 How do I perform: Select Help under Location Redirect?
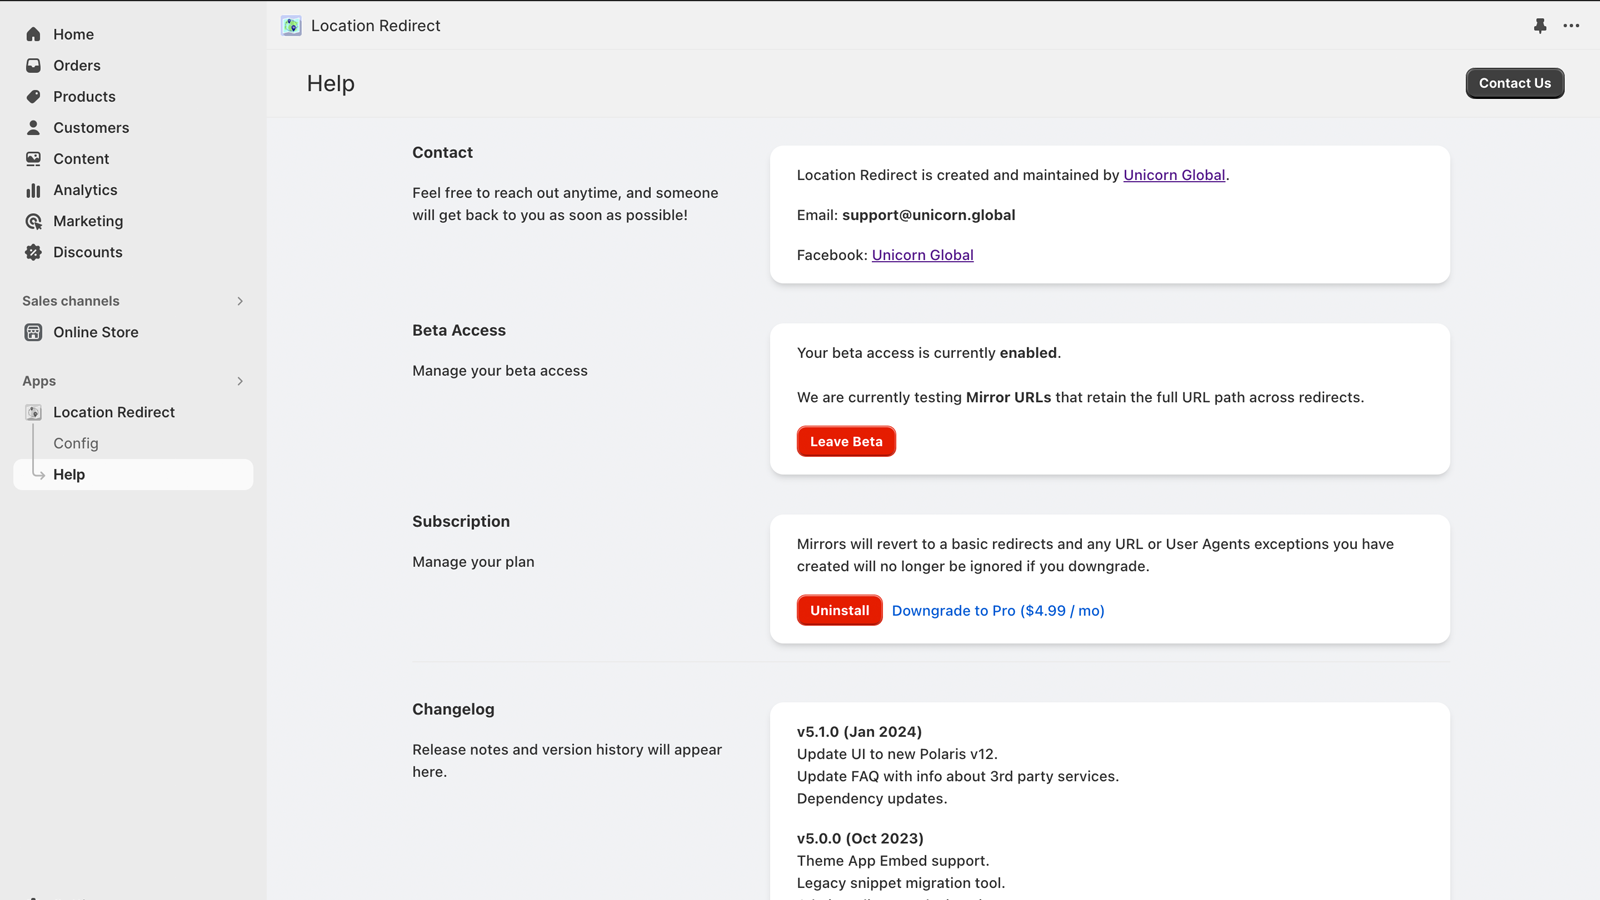click(x=69, y=474)
